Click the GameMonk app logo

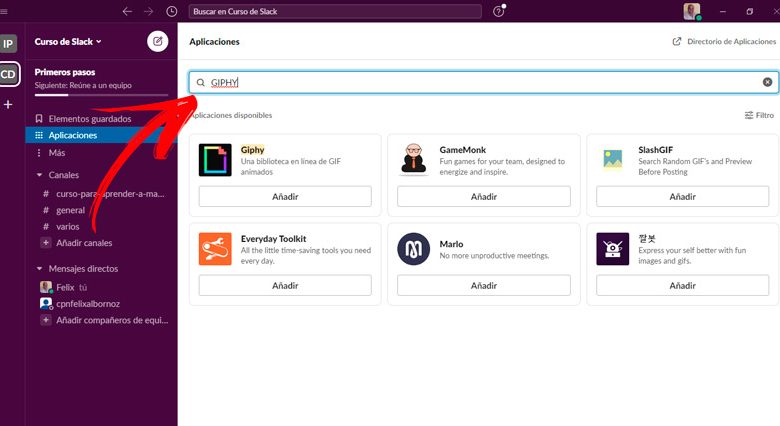413,159
